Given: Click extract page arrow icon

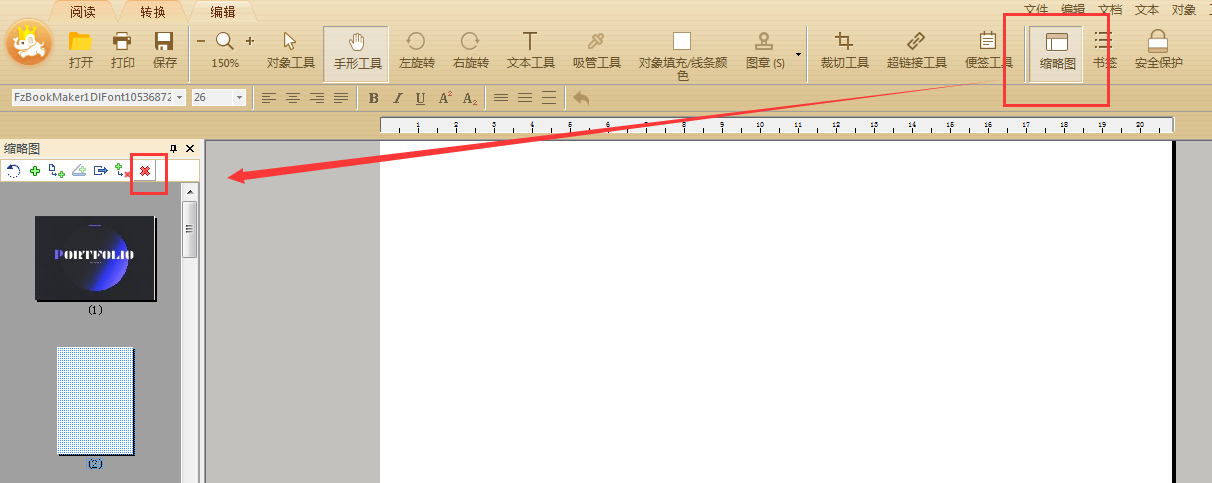Looking at the screenshot, I should click(x=101, y=171).
